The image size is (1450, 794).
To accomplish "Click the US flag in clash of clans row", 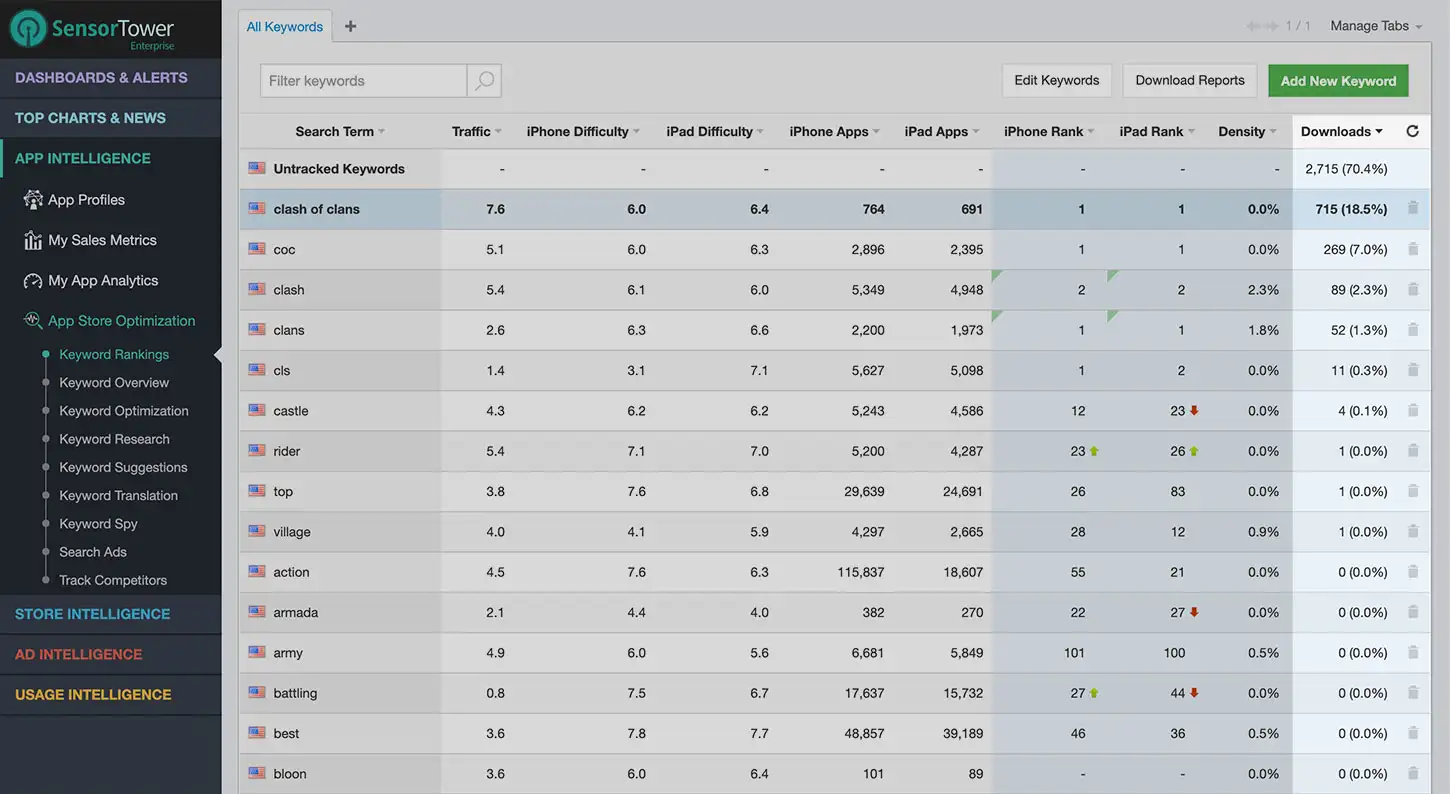I will tap(257, 208).
